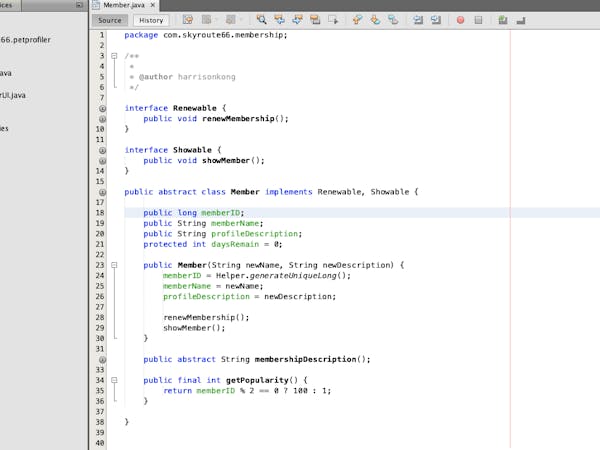The image size is (600, 450).
Task: Click the Last Edit toolbar icon
Action: click(x=188, y=20)
